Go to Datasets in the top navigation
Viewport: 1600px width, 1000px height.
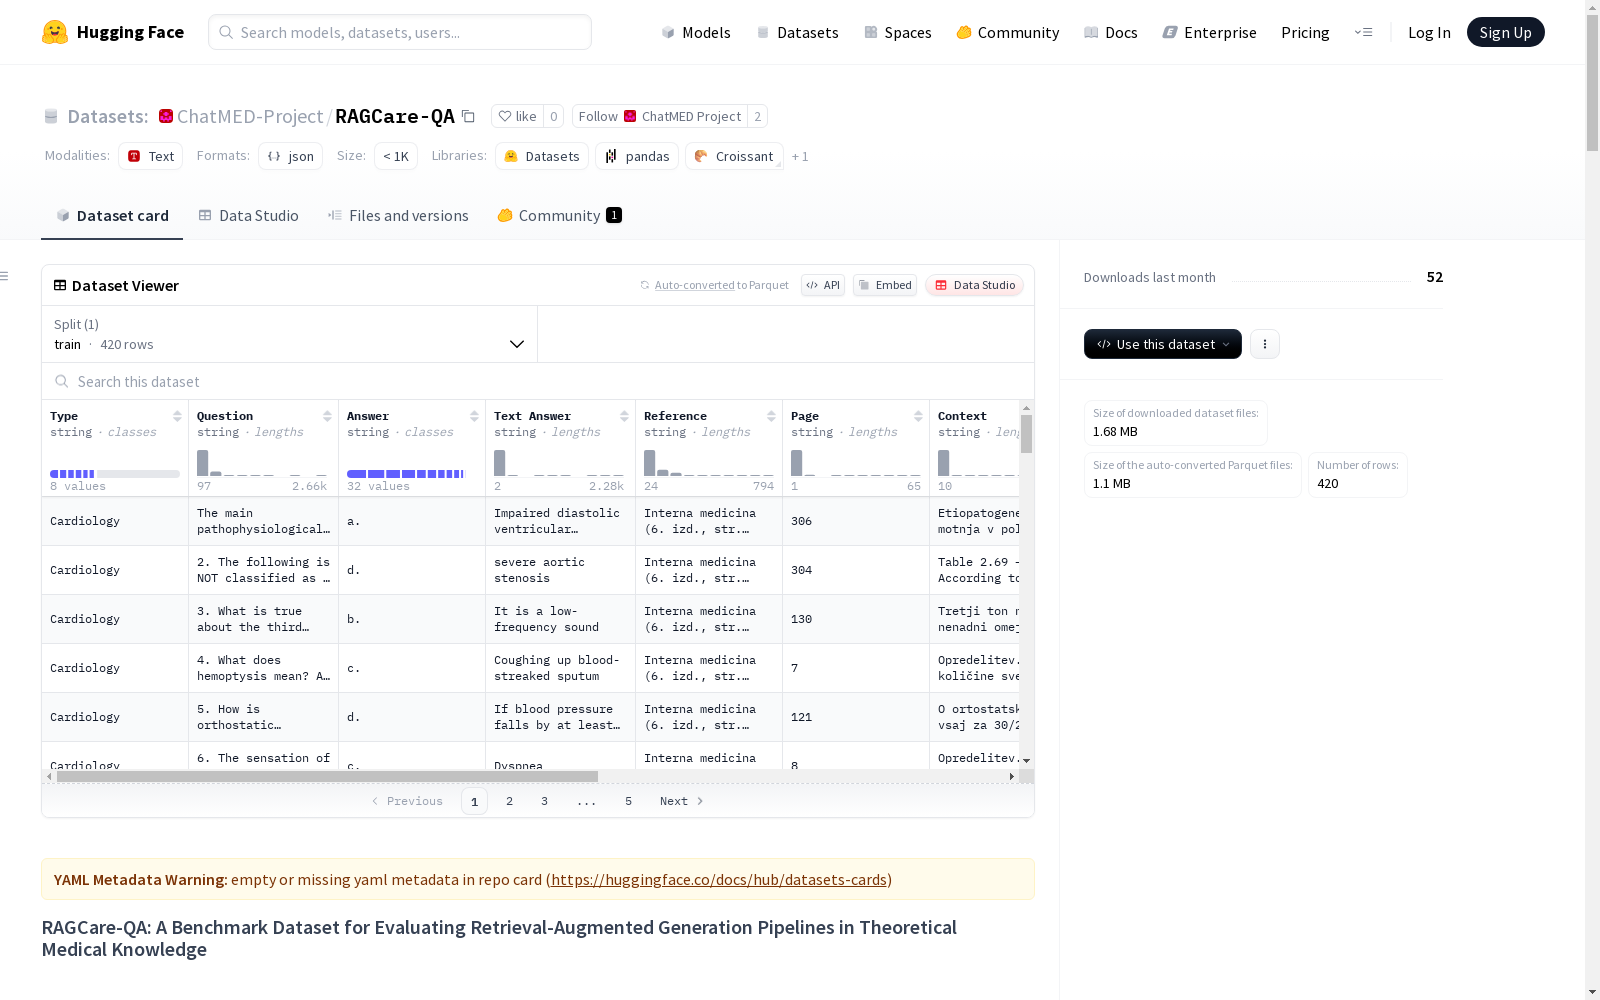(797, 32)
